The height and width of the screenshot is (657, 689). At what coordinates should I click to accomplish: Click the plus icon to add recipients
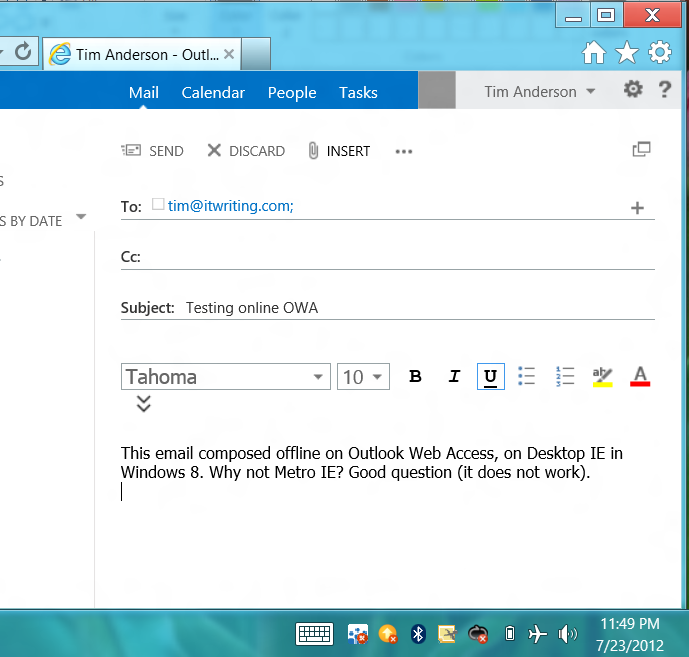click(637, 208)
